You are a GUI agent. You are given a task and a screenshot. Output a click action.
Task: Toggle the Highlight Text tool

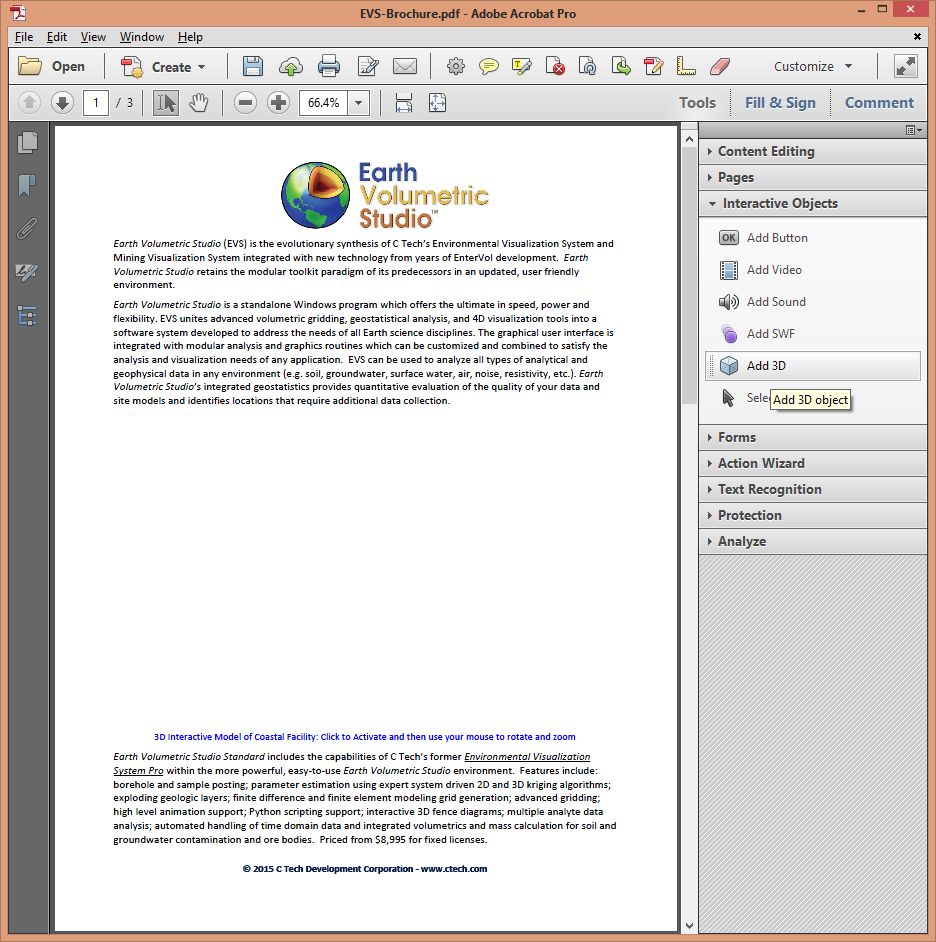tap(521, 66)
